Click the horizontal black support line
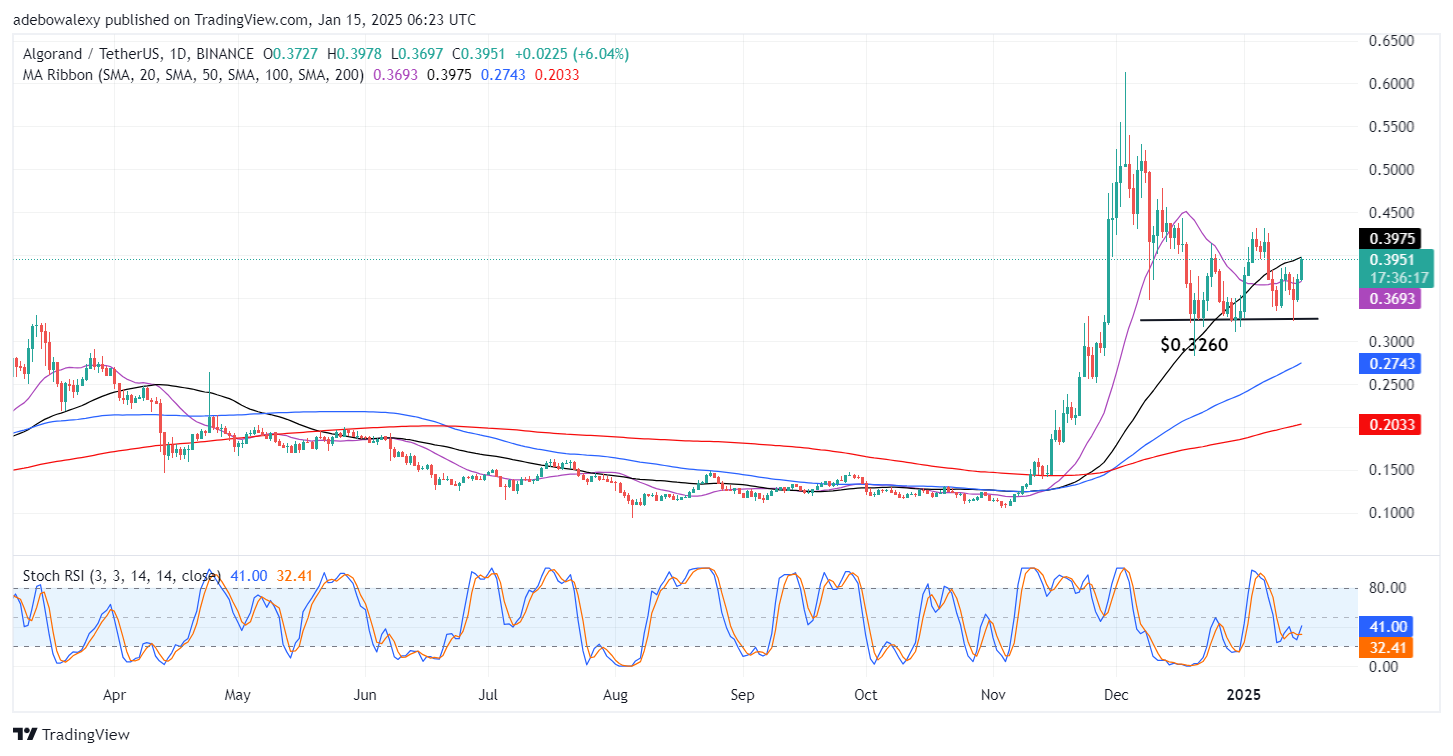This screenshot has height=756, width=1453. (x=1229, y=319)
